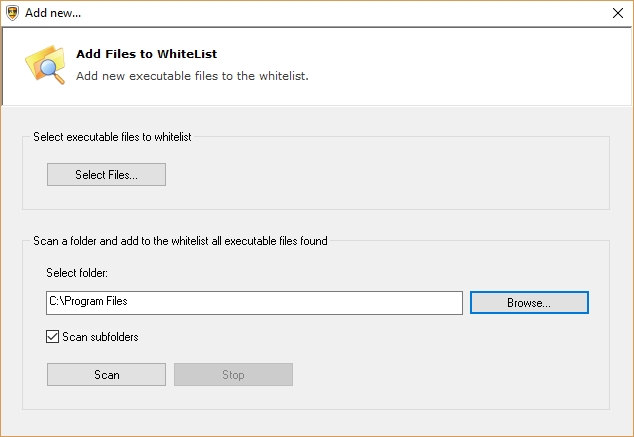Click the greyed-out Stop button
The width and height of the screenshot is (634, 437).
pos(233,375)
